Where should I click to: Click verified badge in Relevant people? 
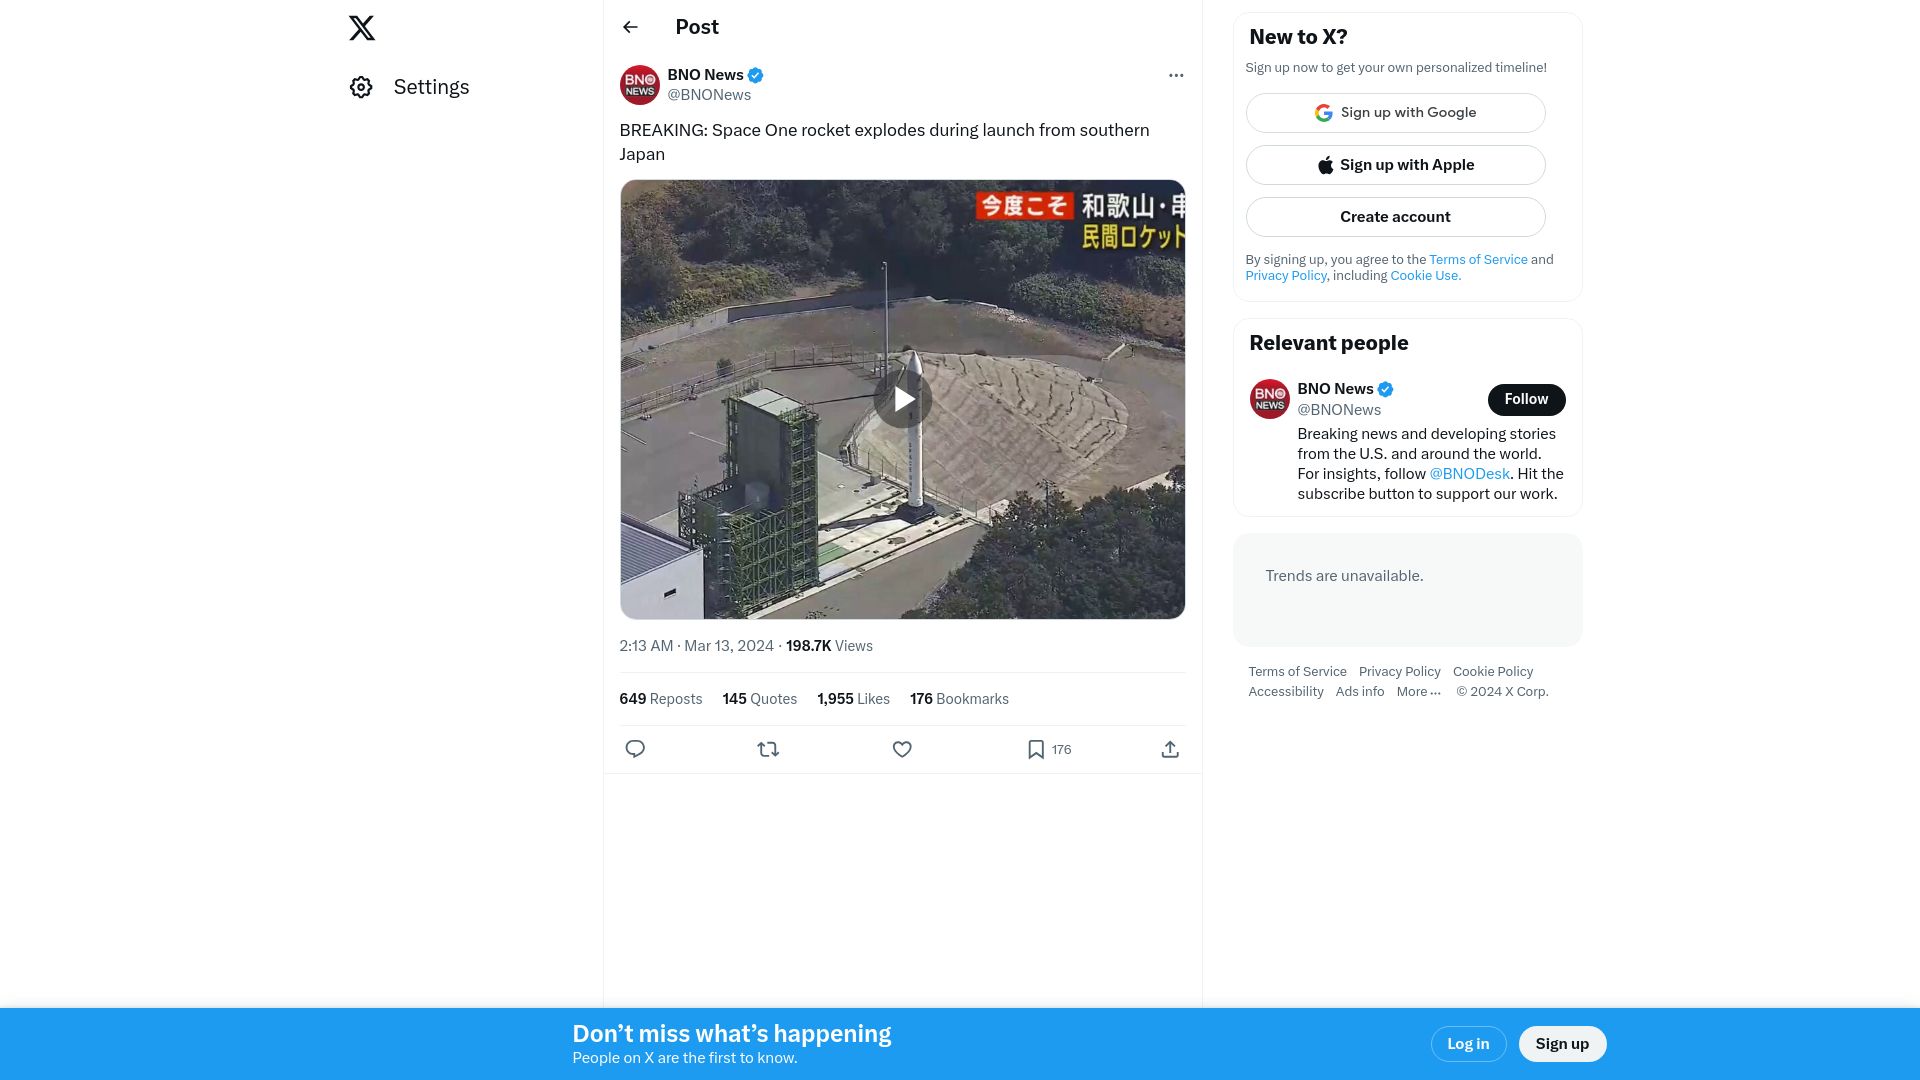1385,389
